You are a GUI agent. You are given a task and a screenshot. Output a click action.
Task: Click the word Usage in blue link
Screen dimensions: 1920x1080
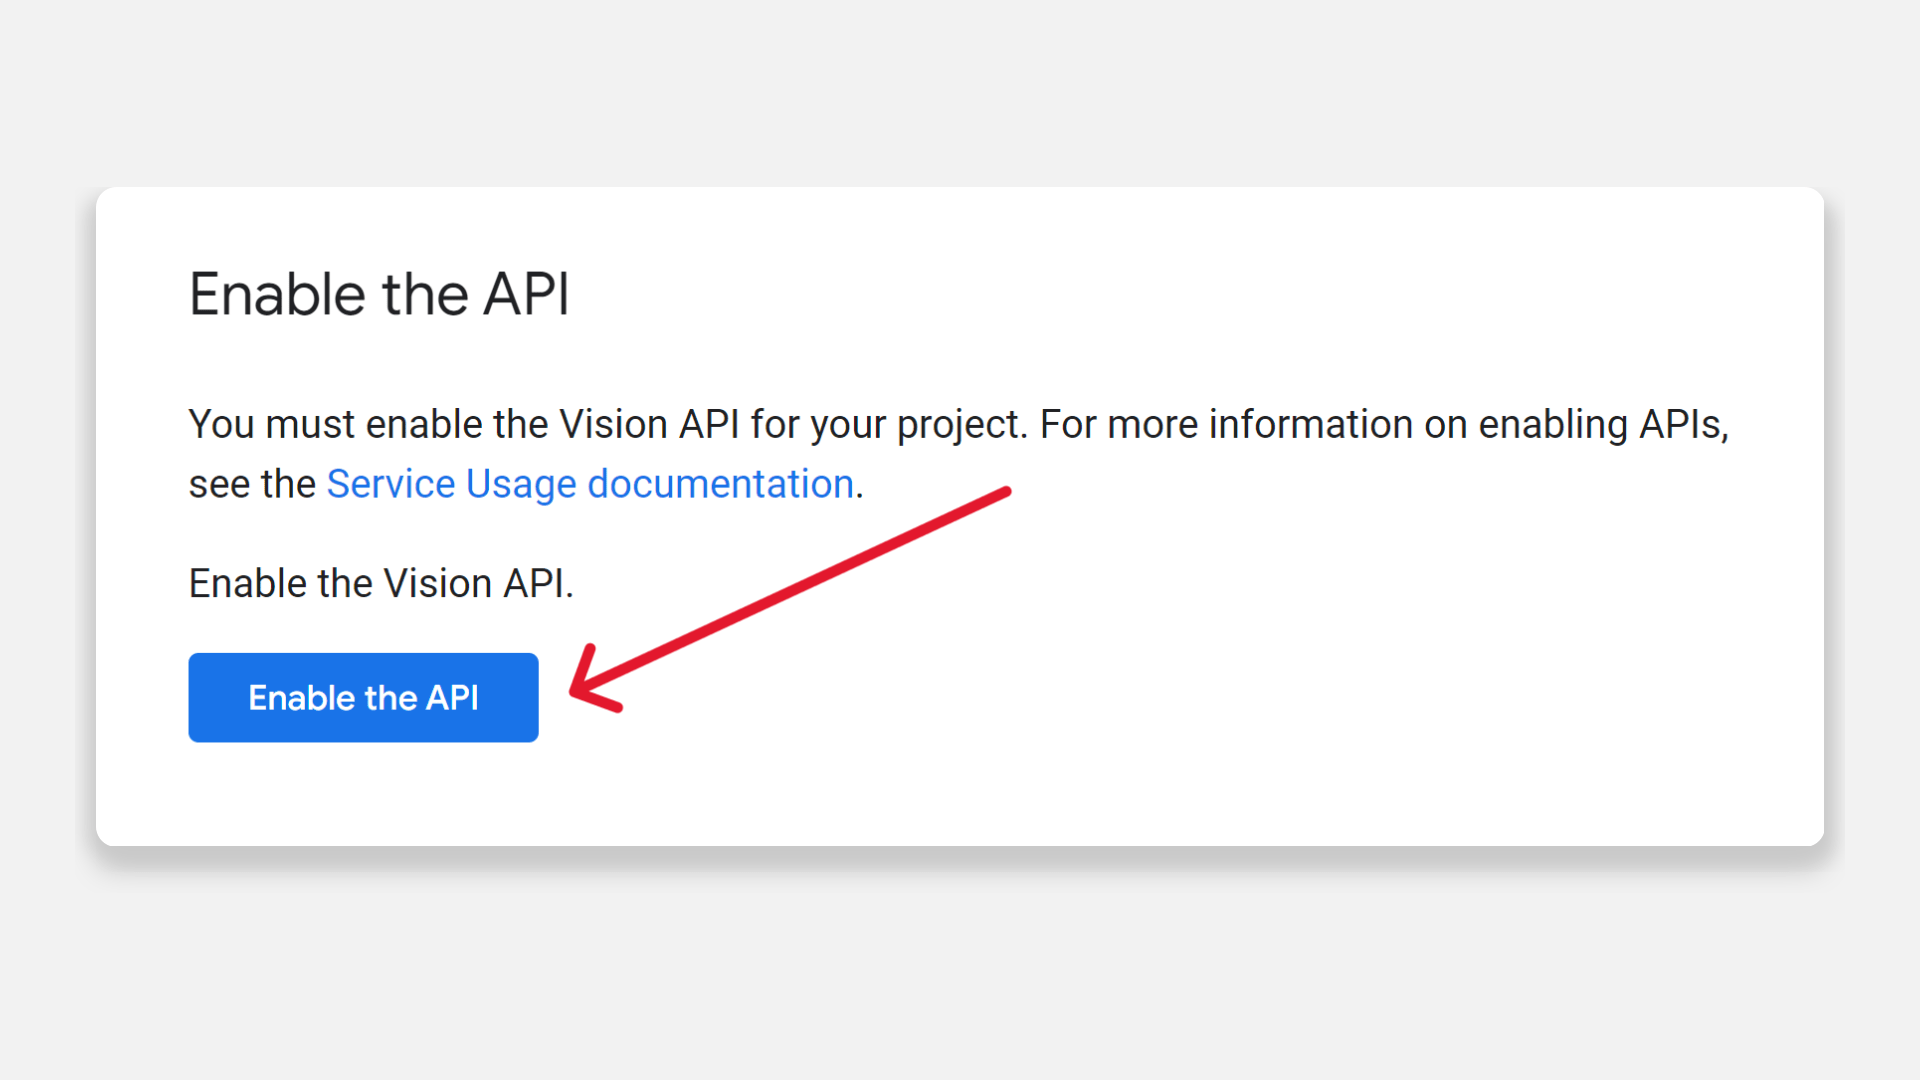click(521, 484)
